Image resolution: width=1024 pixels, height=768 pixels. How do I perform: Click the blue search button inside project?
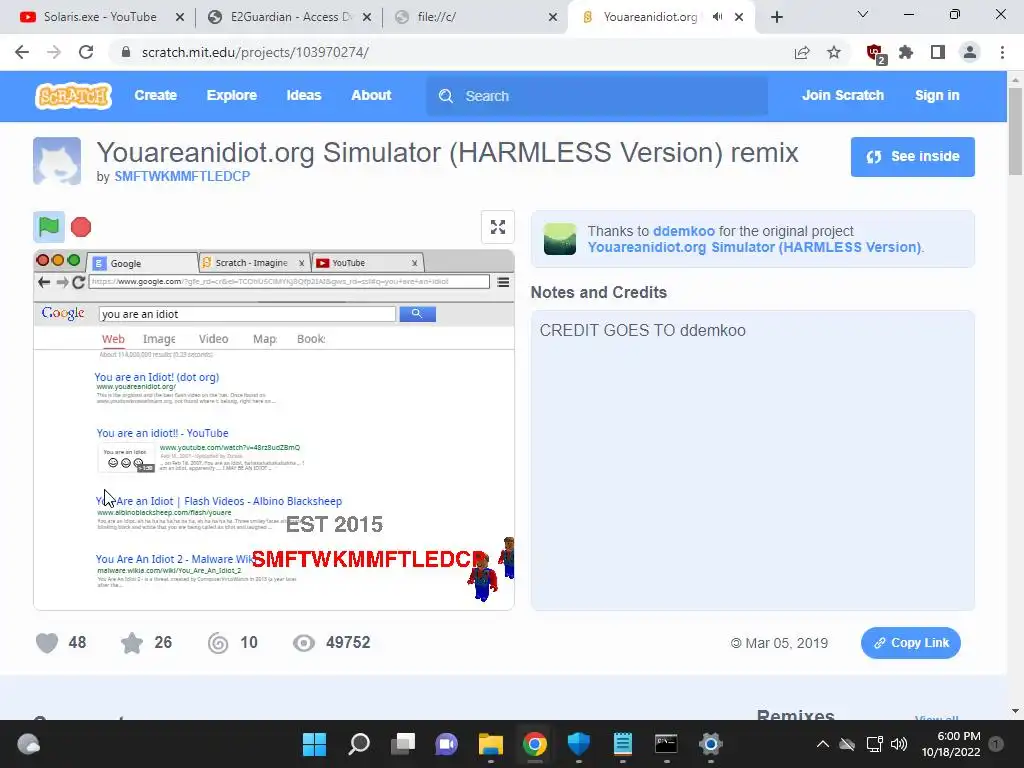[x=417, y=314]
